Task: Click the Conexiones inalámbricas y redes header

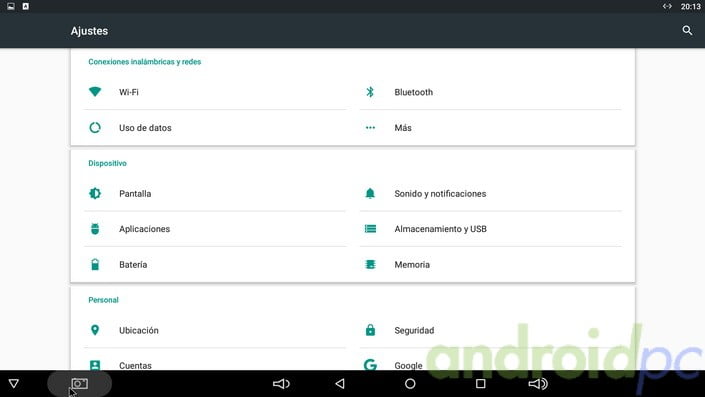Action: [x=144, y=62]
